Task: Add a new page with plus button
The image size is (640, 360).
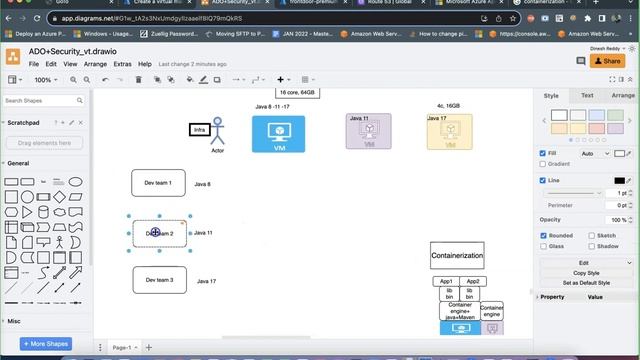Action: coord(149,347)
